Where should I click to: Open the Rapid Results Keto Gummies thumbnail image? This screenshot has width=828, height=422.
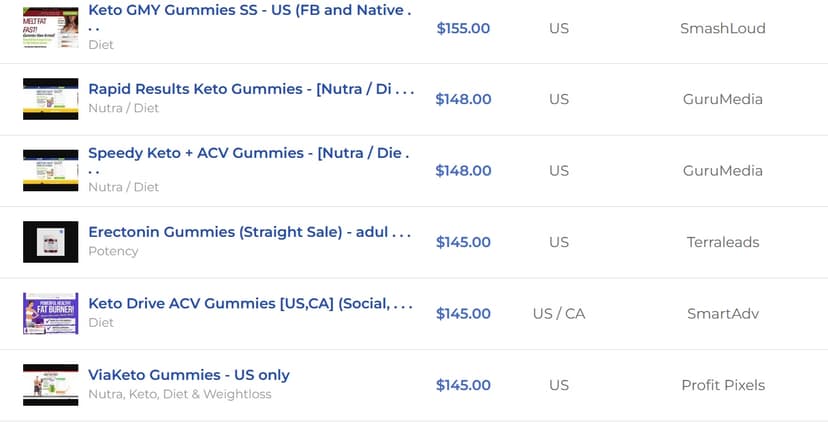[51, 99]
